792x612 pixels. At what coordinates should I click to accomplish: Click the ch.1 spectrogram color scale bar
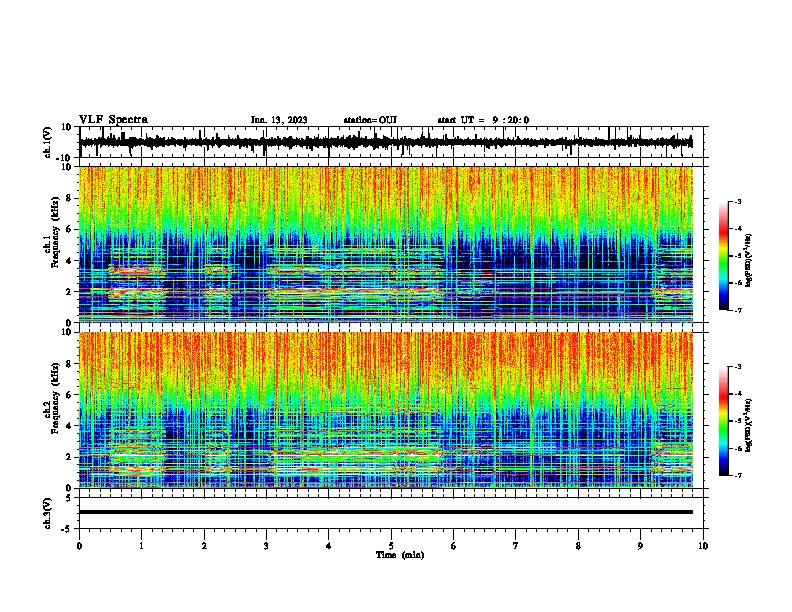coord(723,256)
